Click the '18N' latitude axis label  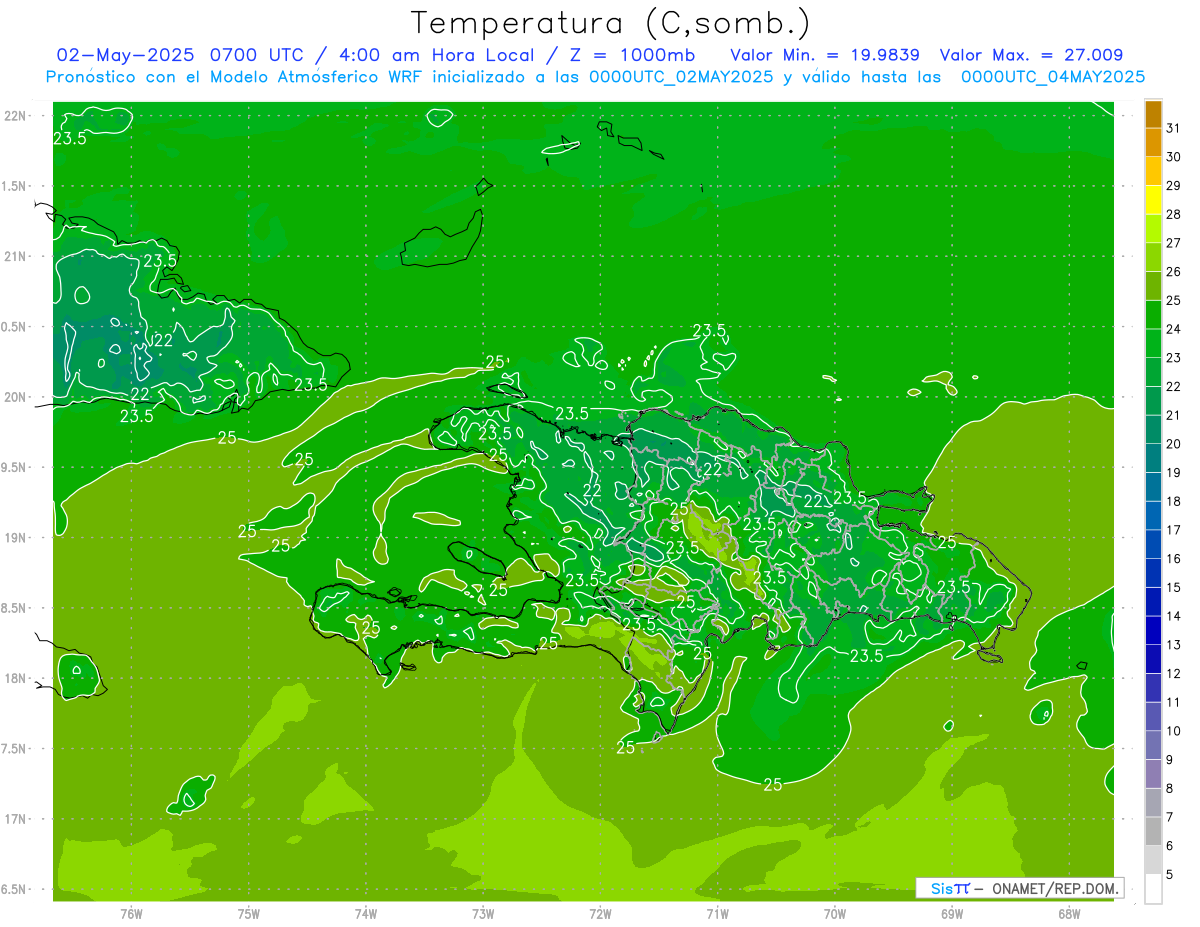pos(16,679)
